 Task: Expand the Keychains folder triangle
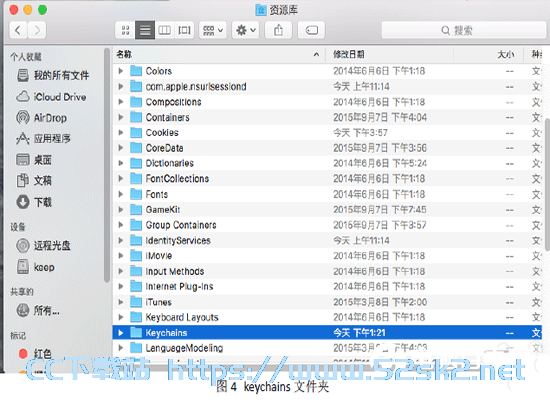(121, 333)
